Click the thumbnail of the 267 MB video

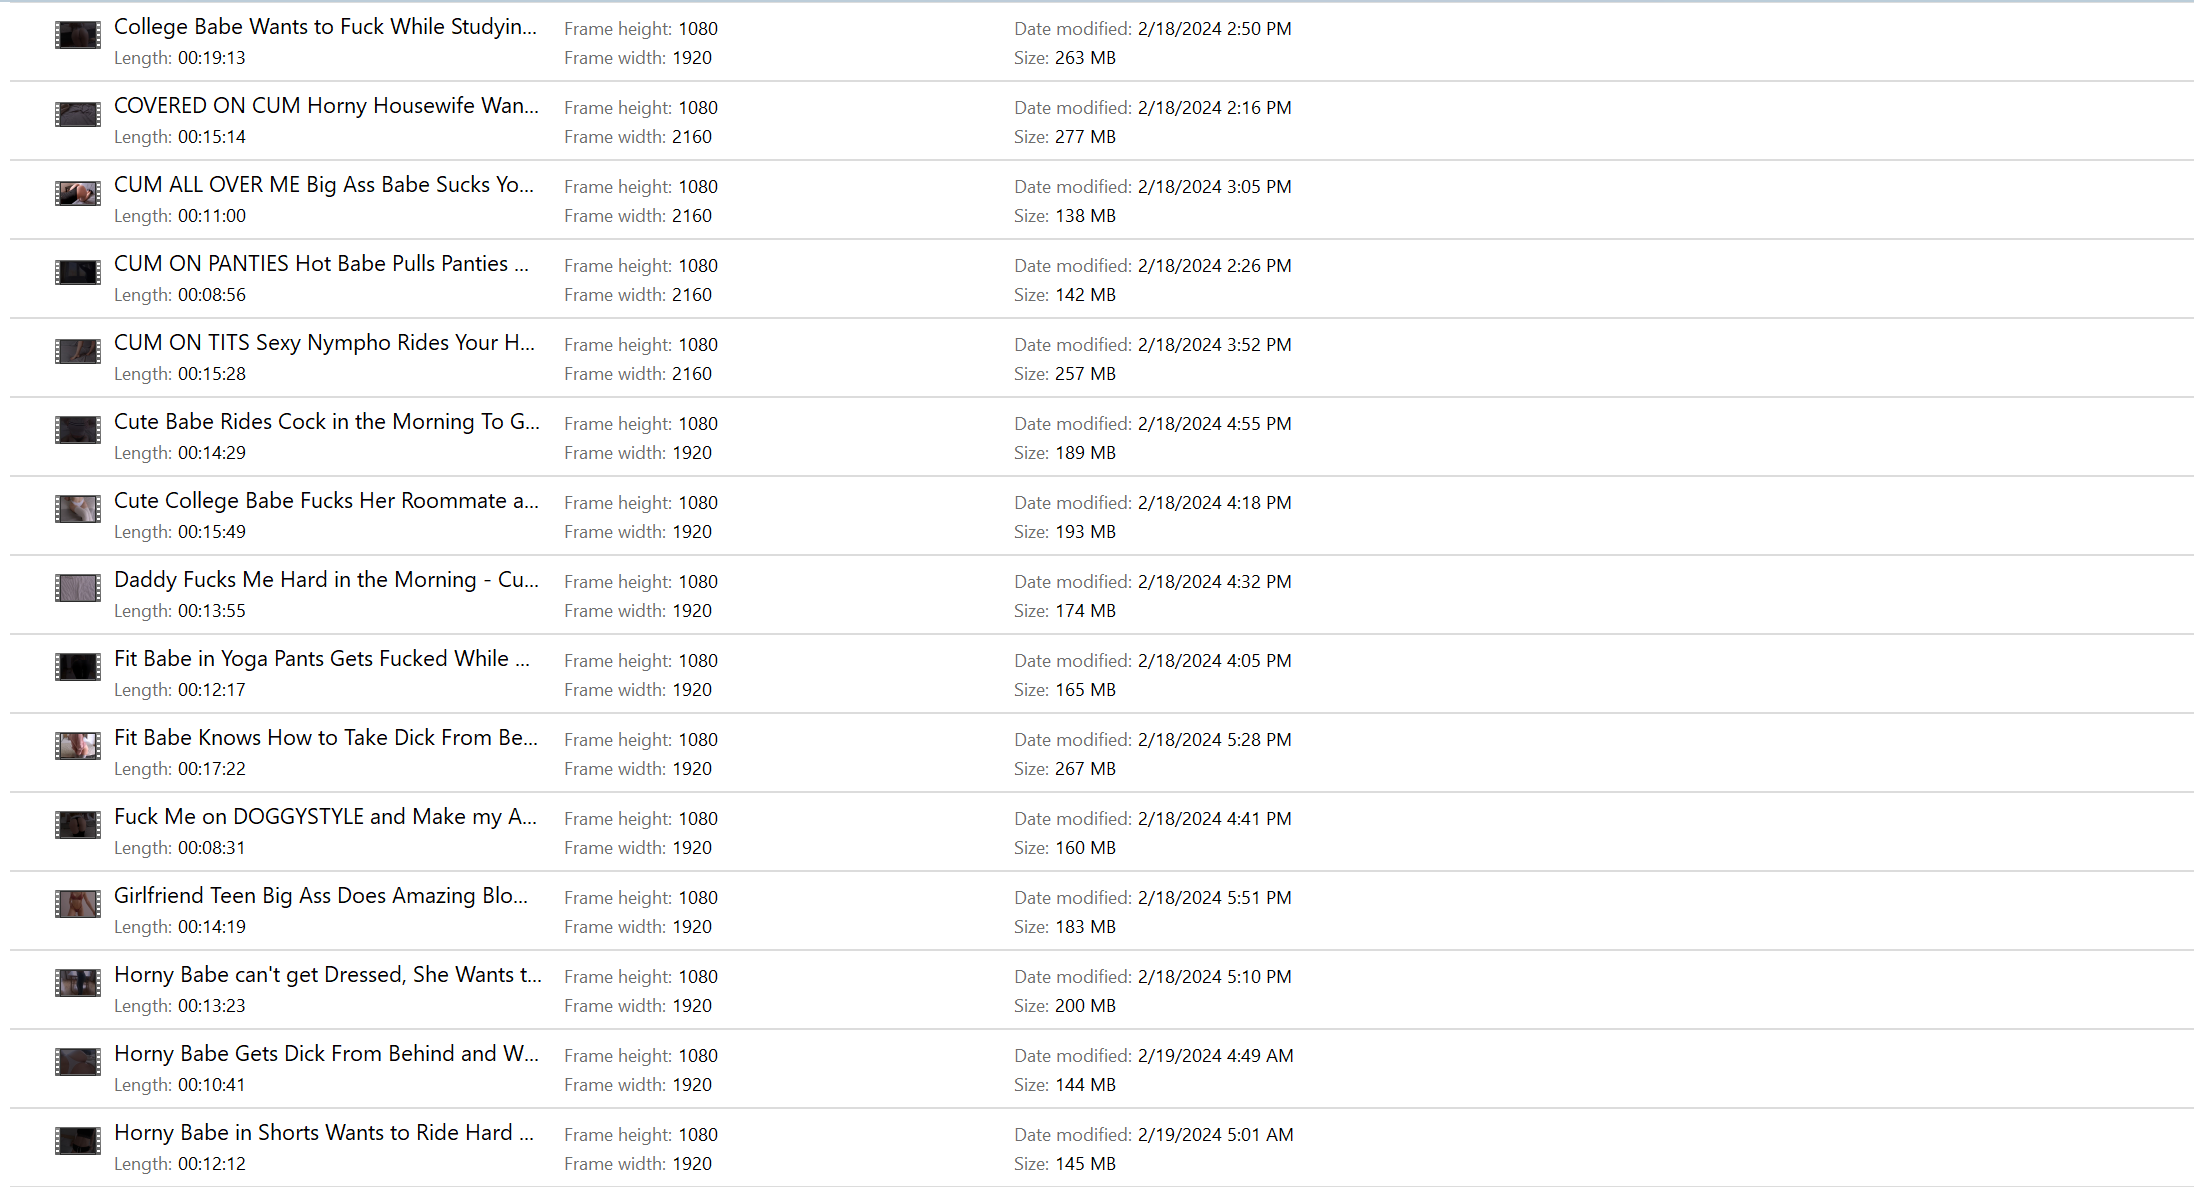click(x=77, y=746)
